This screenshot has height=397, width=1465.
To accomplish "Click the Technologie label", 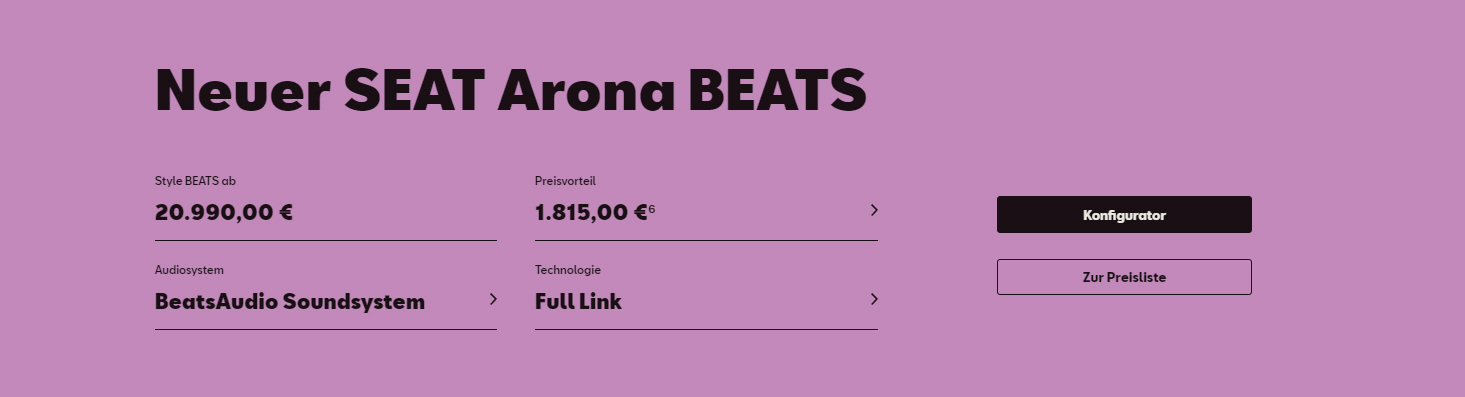I will pos(568,270).
